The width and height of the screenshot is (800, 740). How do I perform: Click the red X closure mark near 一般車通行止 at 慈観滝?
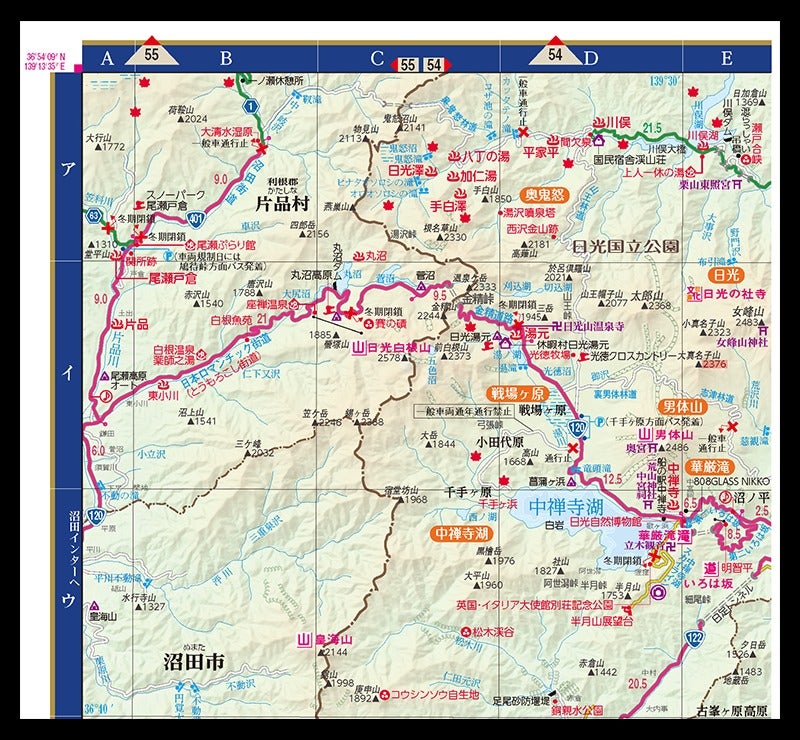tap(733, 426)
